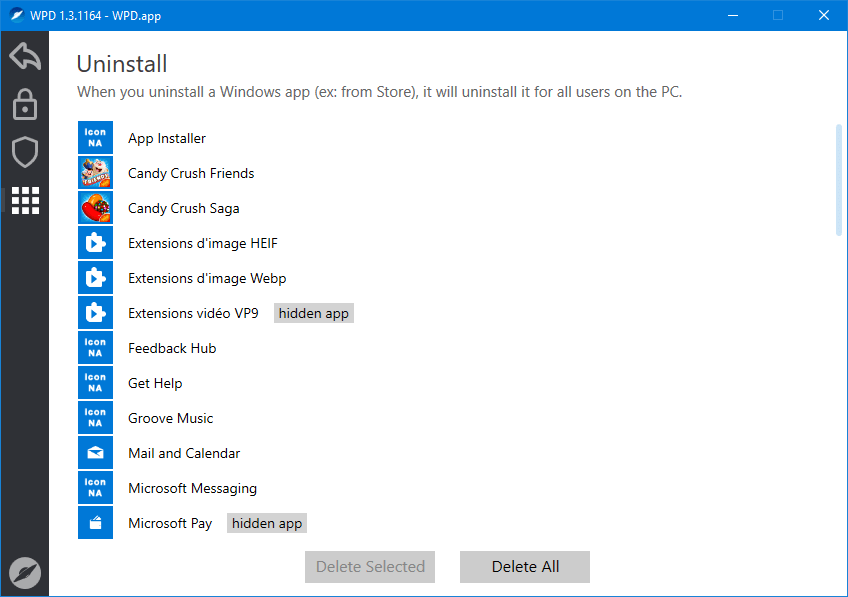
Task: Select the Get Help label
Action: click(155, 383)
